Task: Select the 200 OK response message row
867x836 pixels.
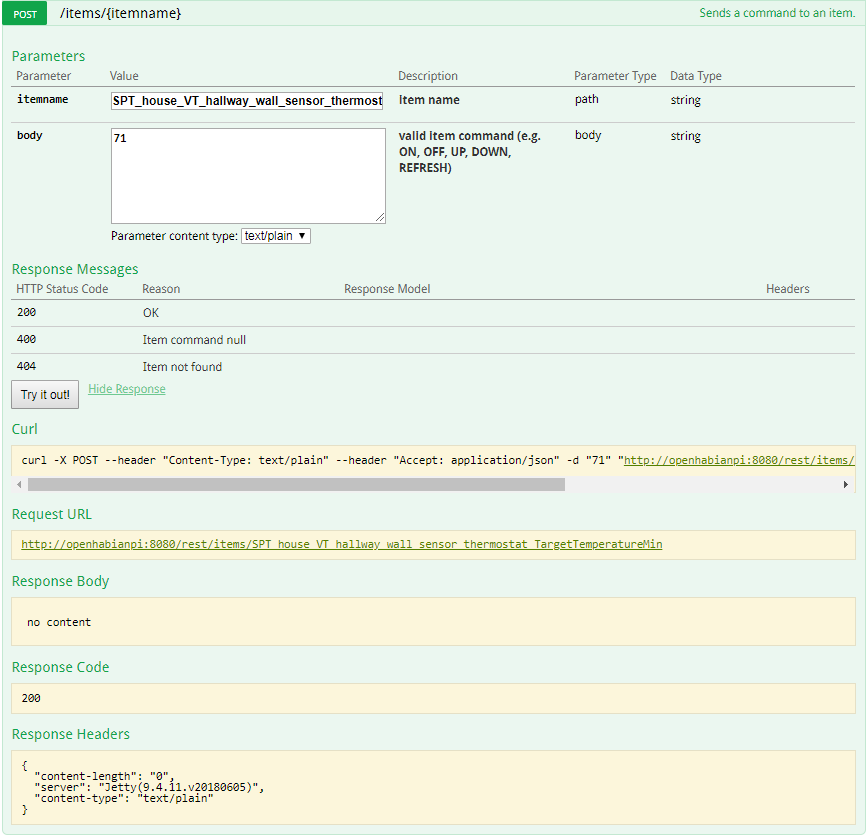Action: coord(150,313)
